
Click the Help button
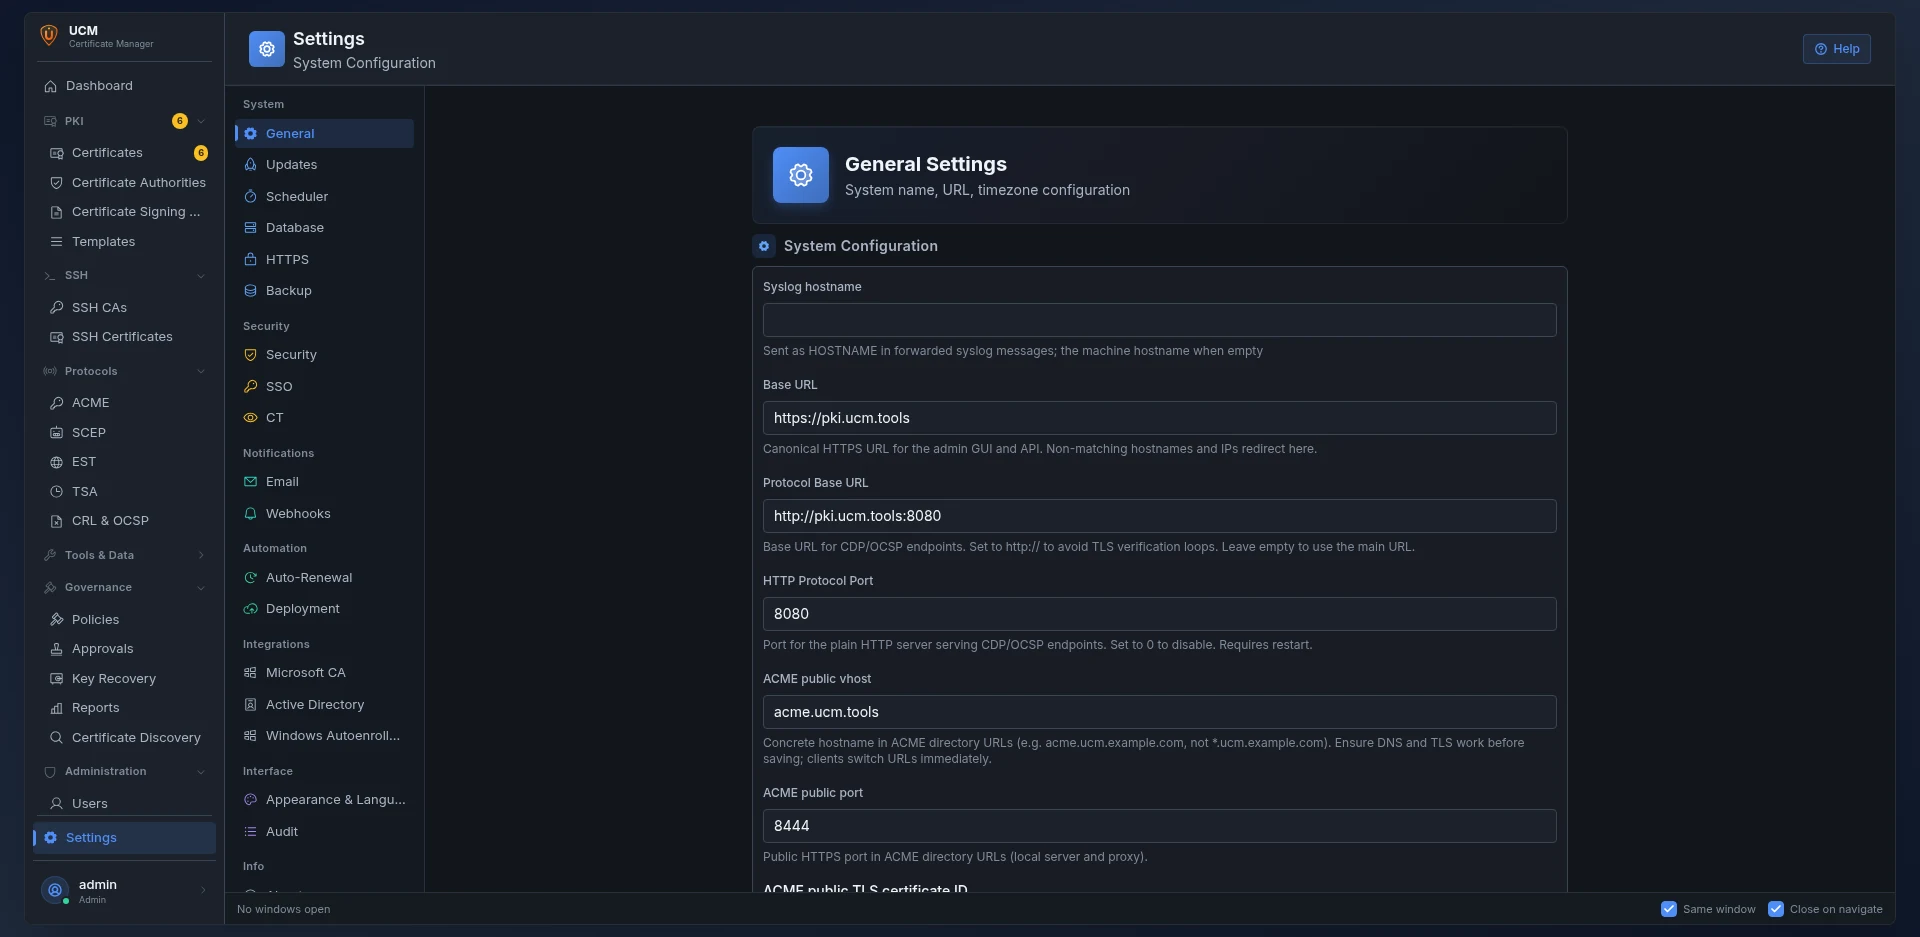click(1836, 49)
